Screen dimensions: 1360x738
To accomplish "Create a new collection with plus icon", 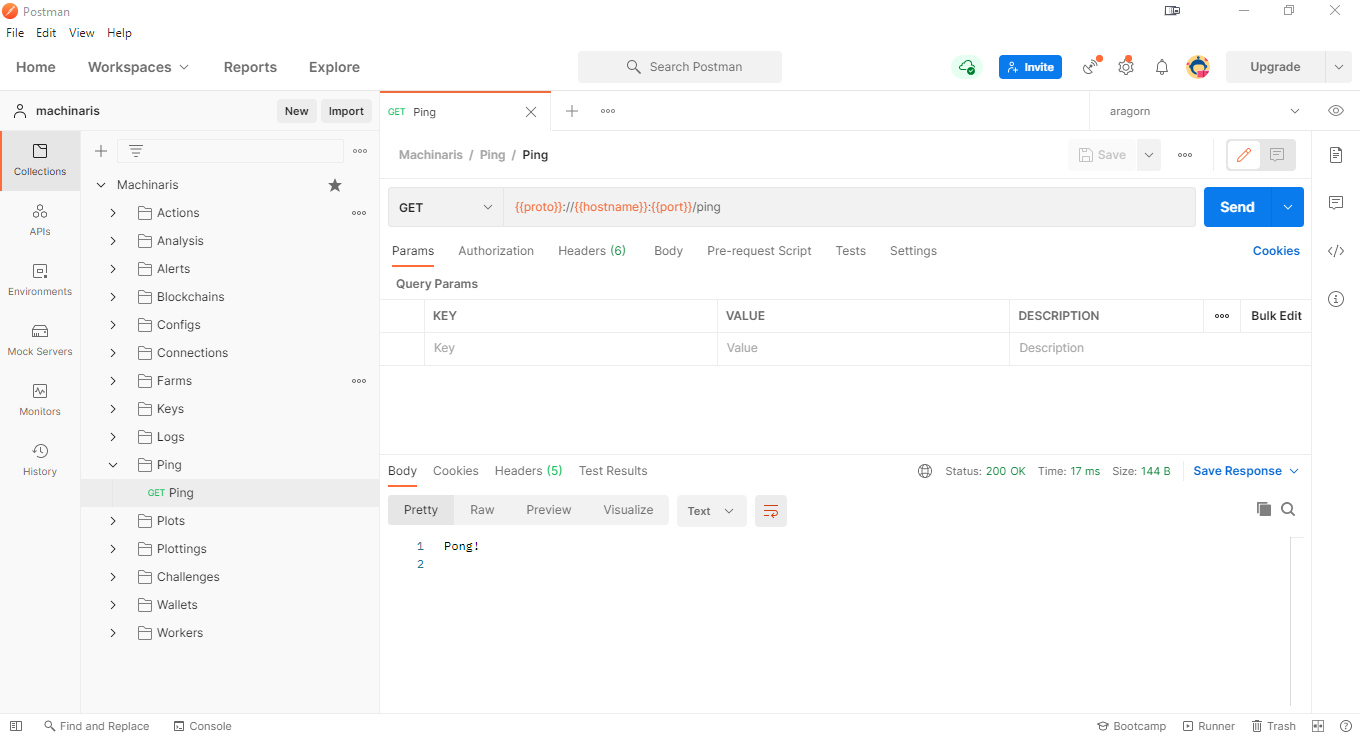I will pos(101,151).
